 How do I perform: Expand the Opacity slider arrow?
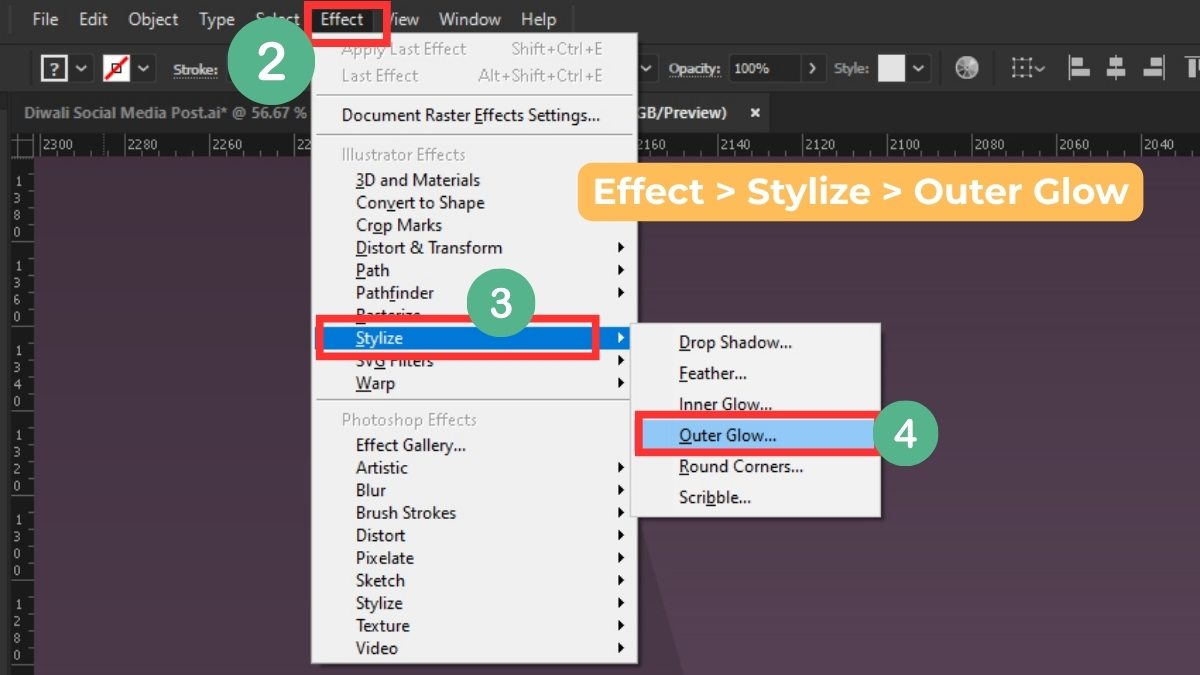click(812, 69)
